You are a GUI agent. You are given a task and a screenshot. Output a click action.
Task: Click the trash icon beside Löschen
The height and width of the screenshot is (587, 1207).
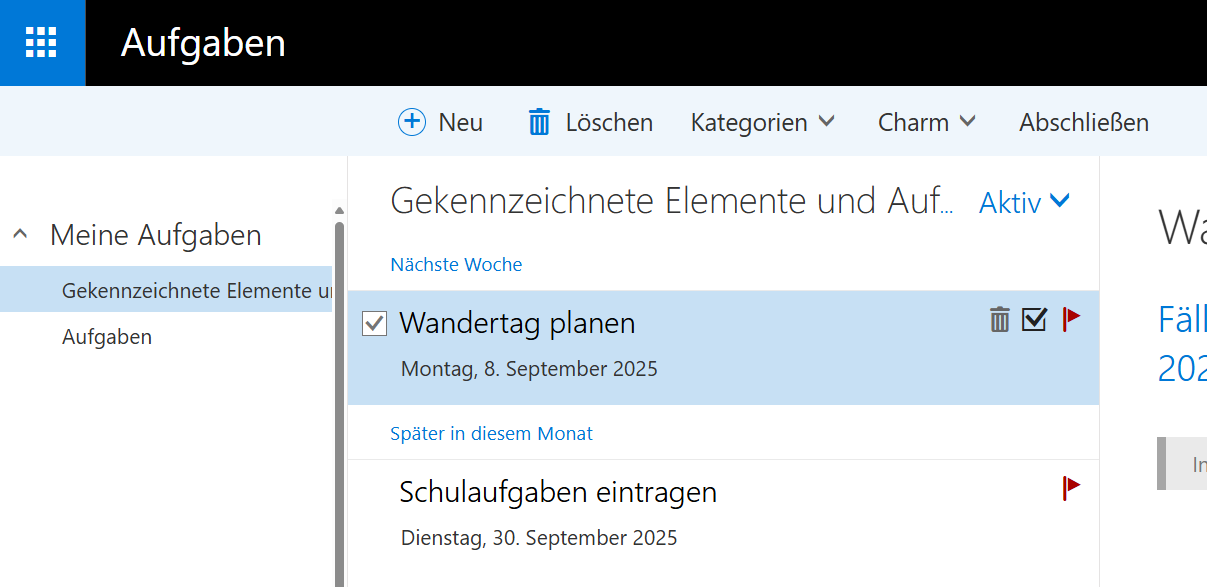coord(539,122)
